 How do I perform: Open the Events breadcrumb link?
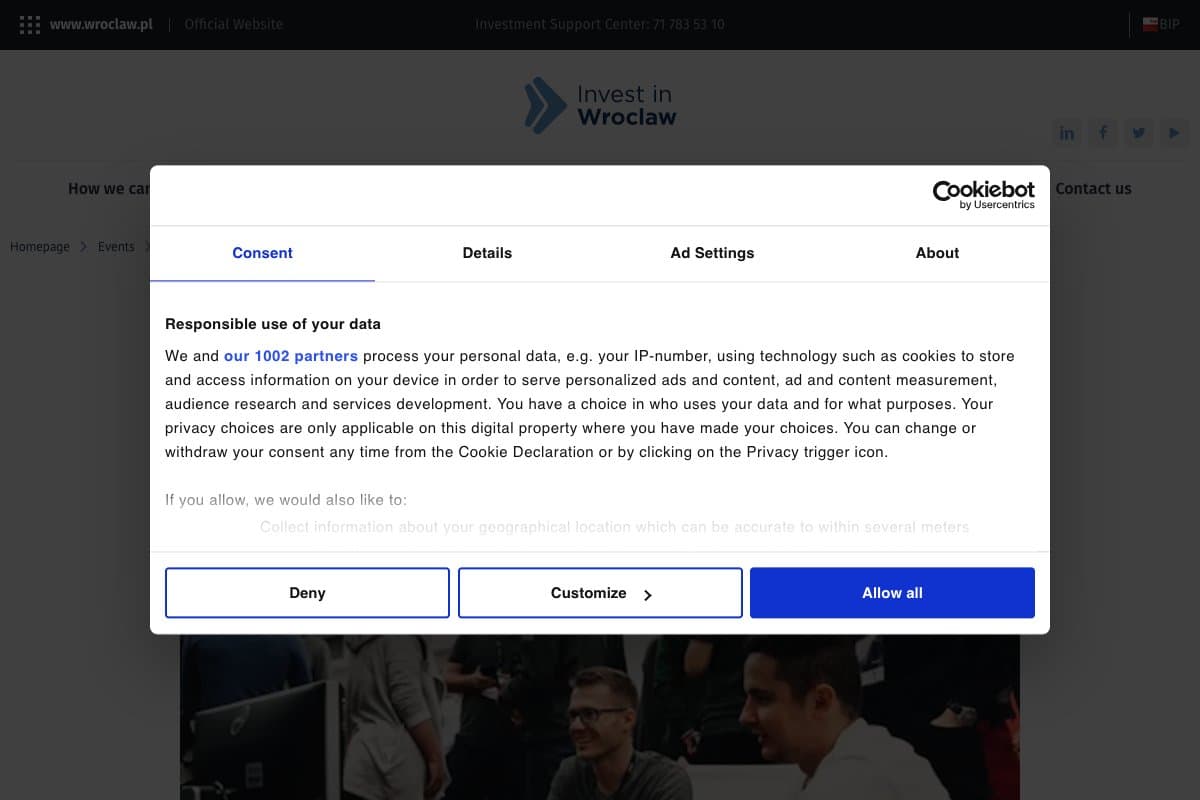[116, 247]
